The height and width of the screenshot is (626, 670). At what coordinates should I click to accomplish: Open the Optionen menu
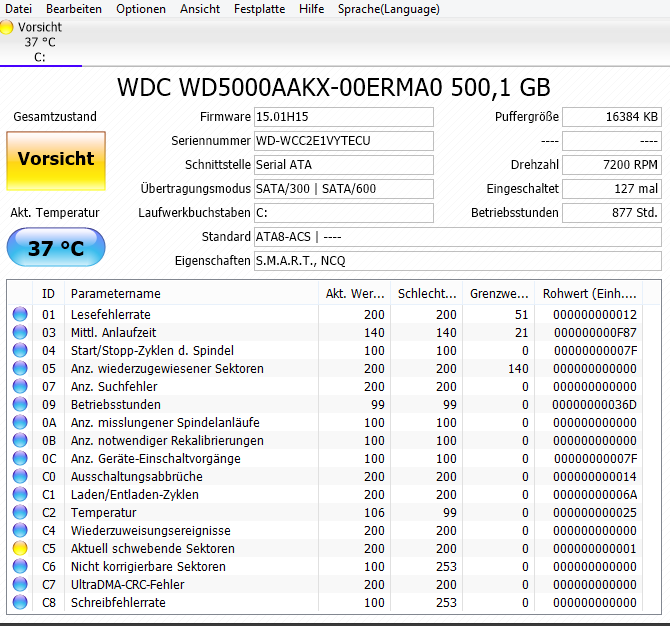click(141, 9)
